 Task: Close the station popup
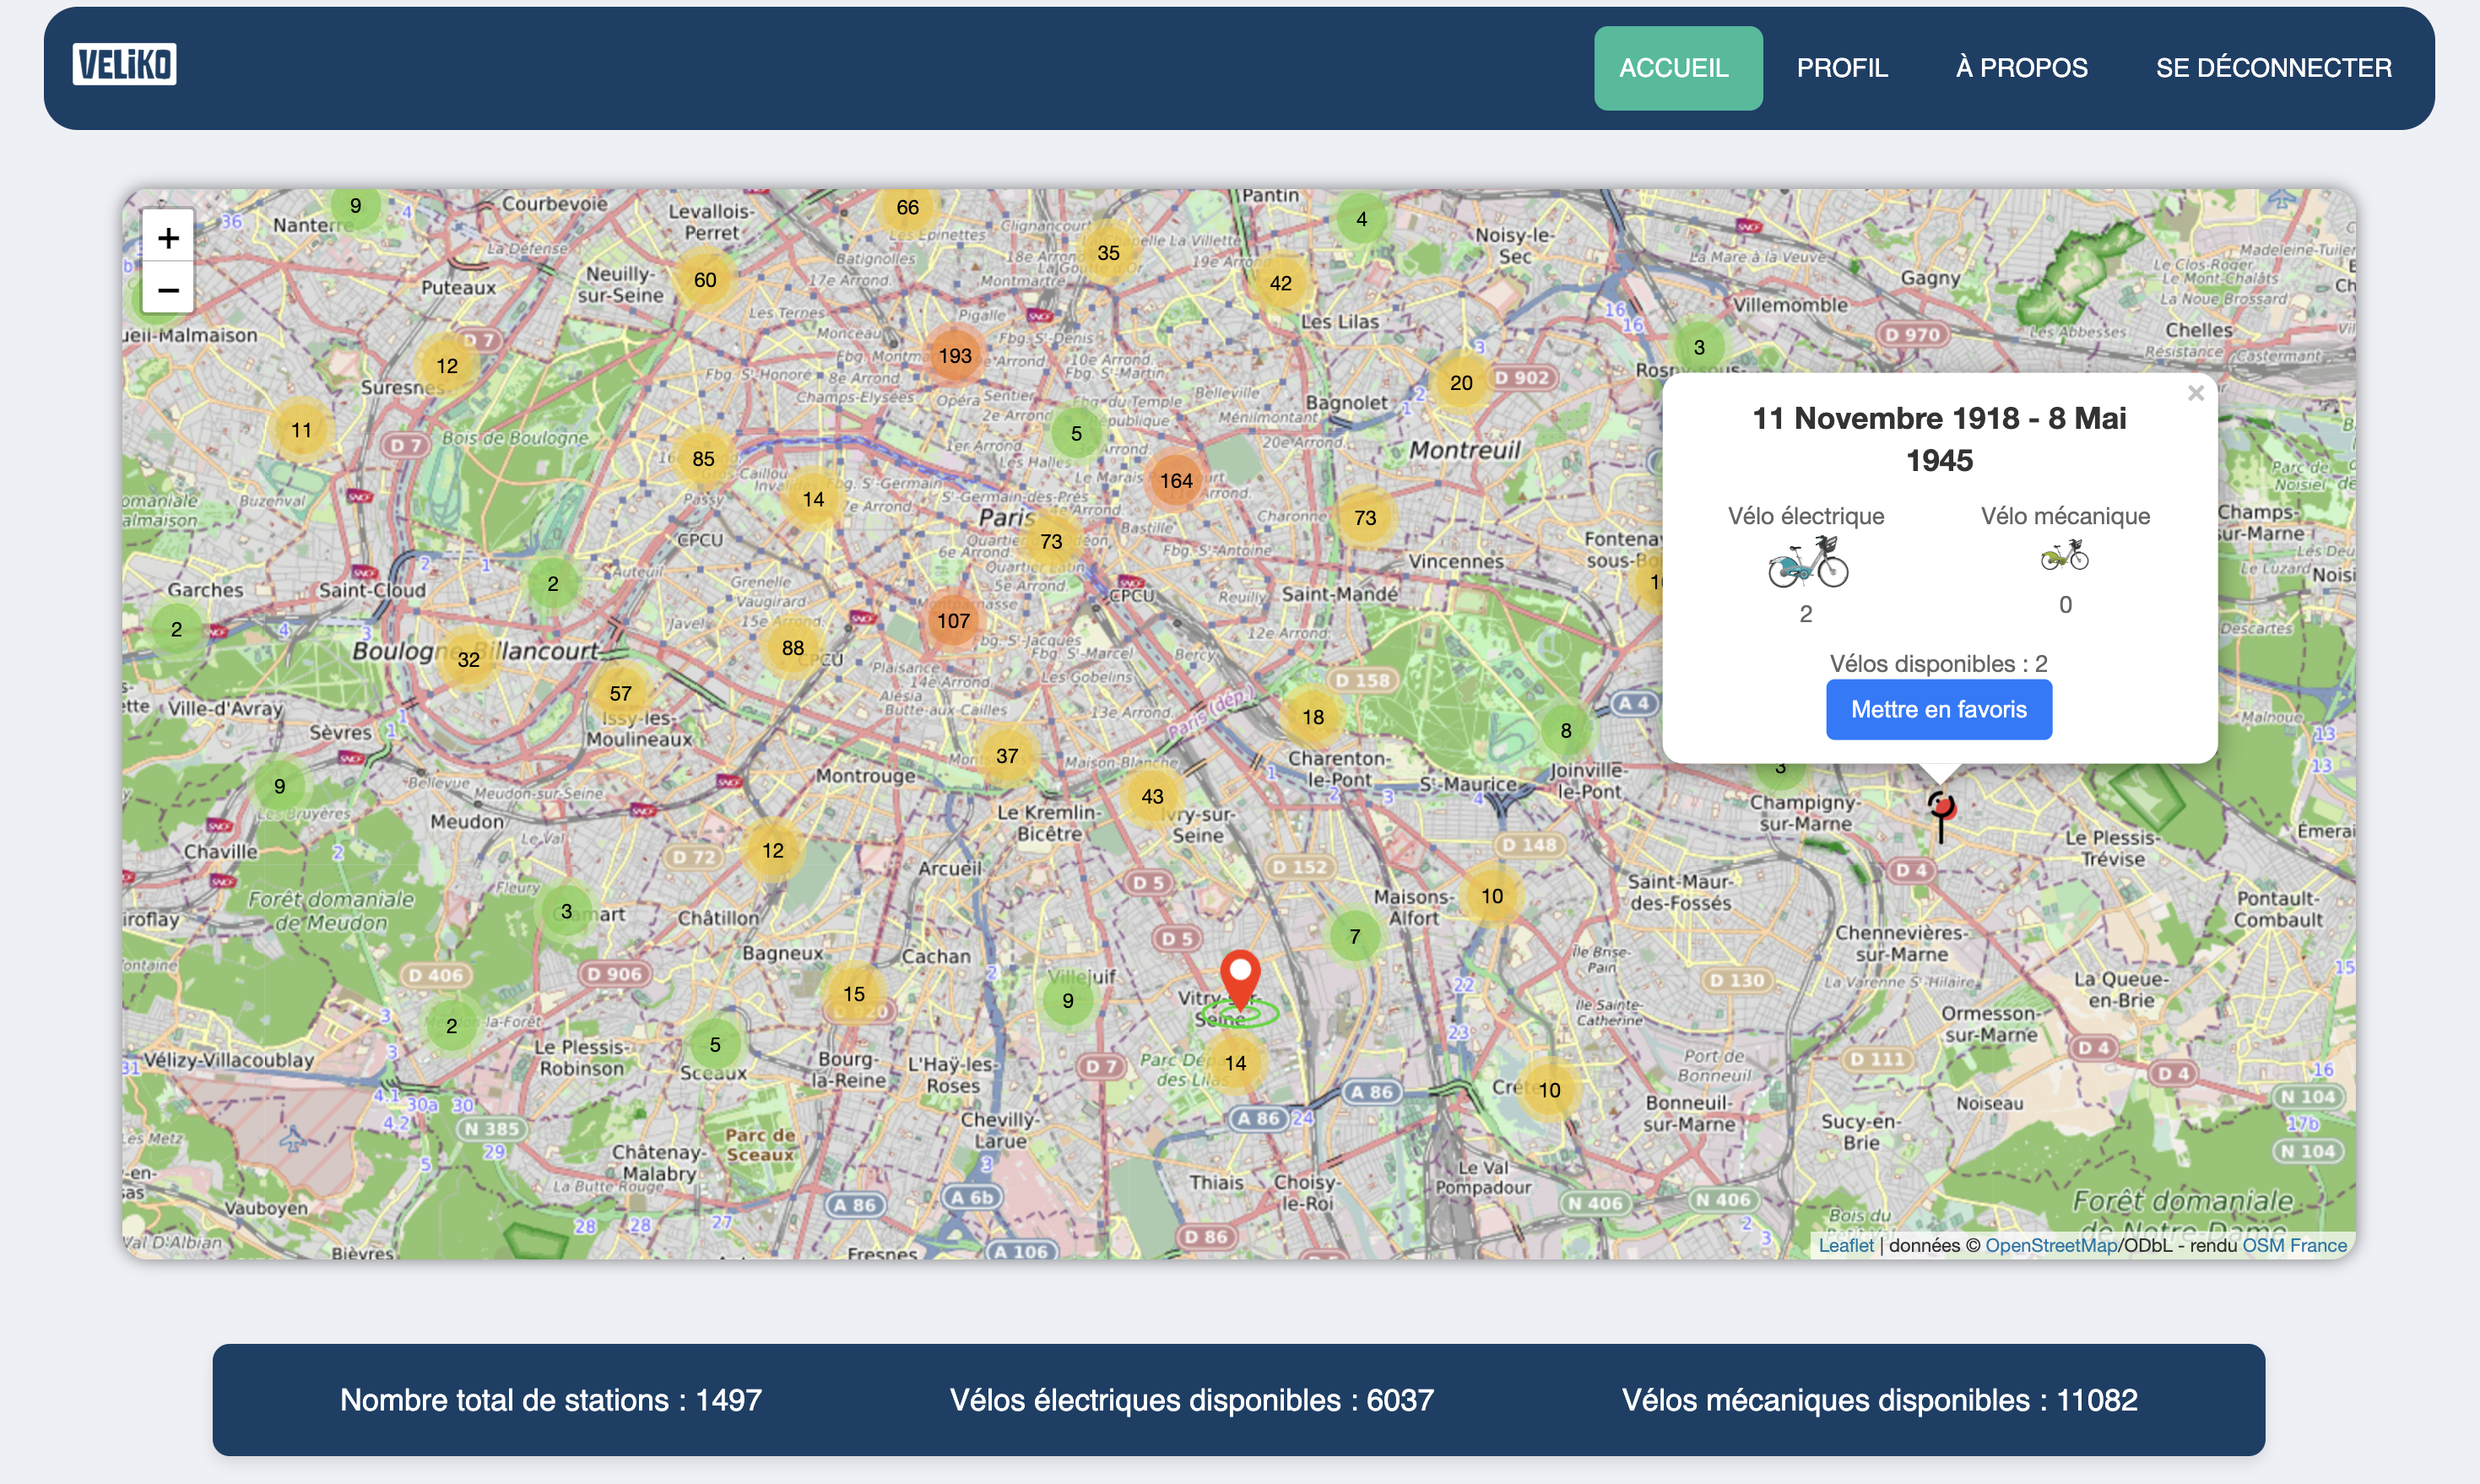click(x=2195, y=393)
